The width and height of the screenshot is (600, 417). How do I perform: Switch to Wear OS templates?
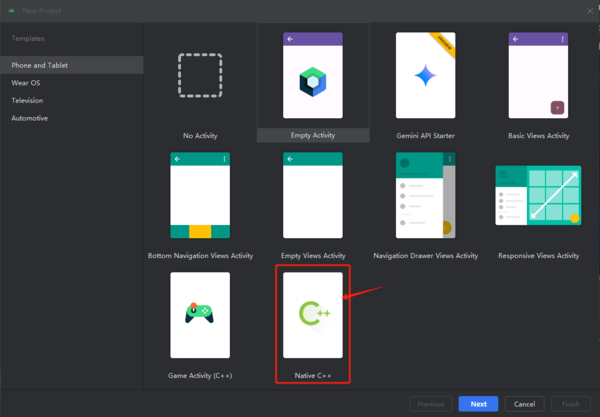pyautogui.click(x=26, y=83)
